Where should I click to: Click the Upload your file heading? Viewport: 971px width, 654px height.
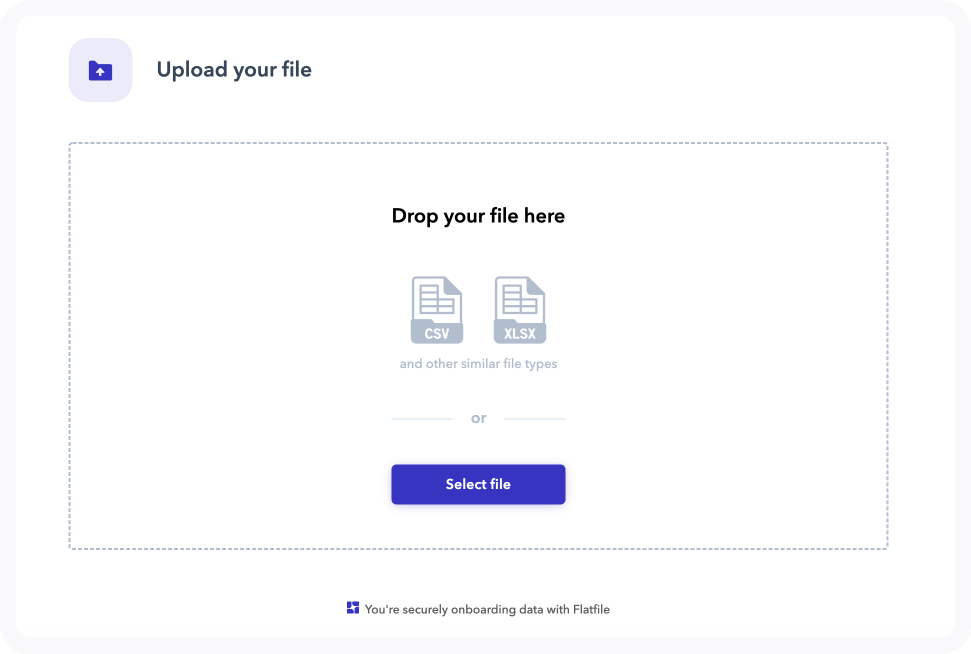coord(234,69)
